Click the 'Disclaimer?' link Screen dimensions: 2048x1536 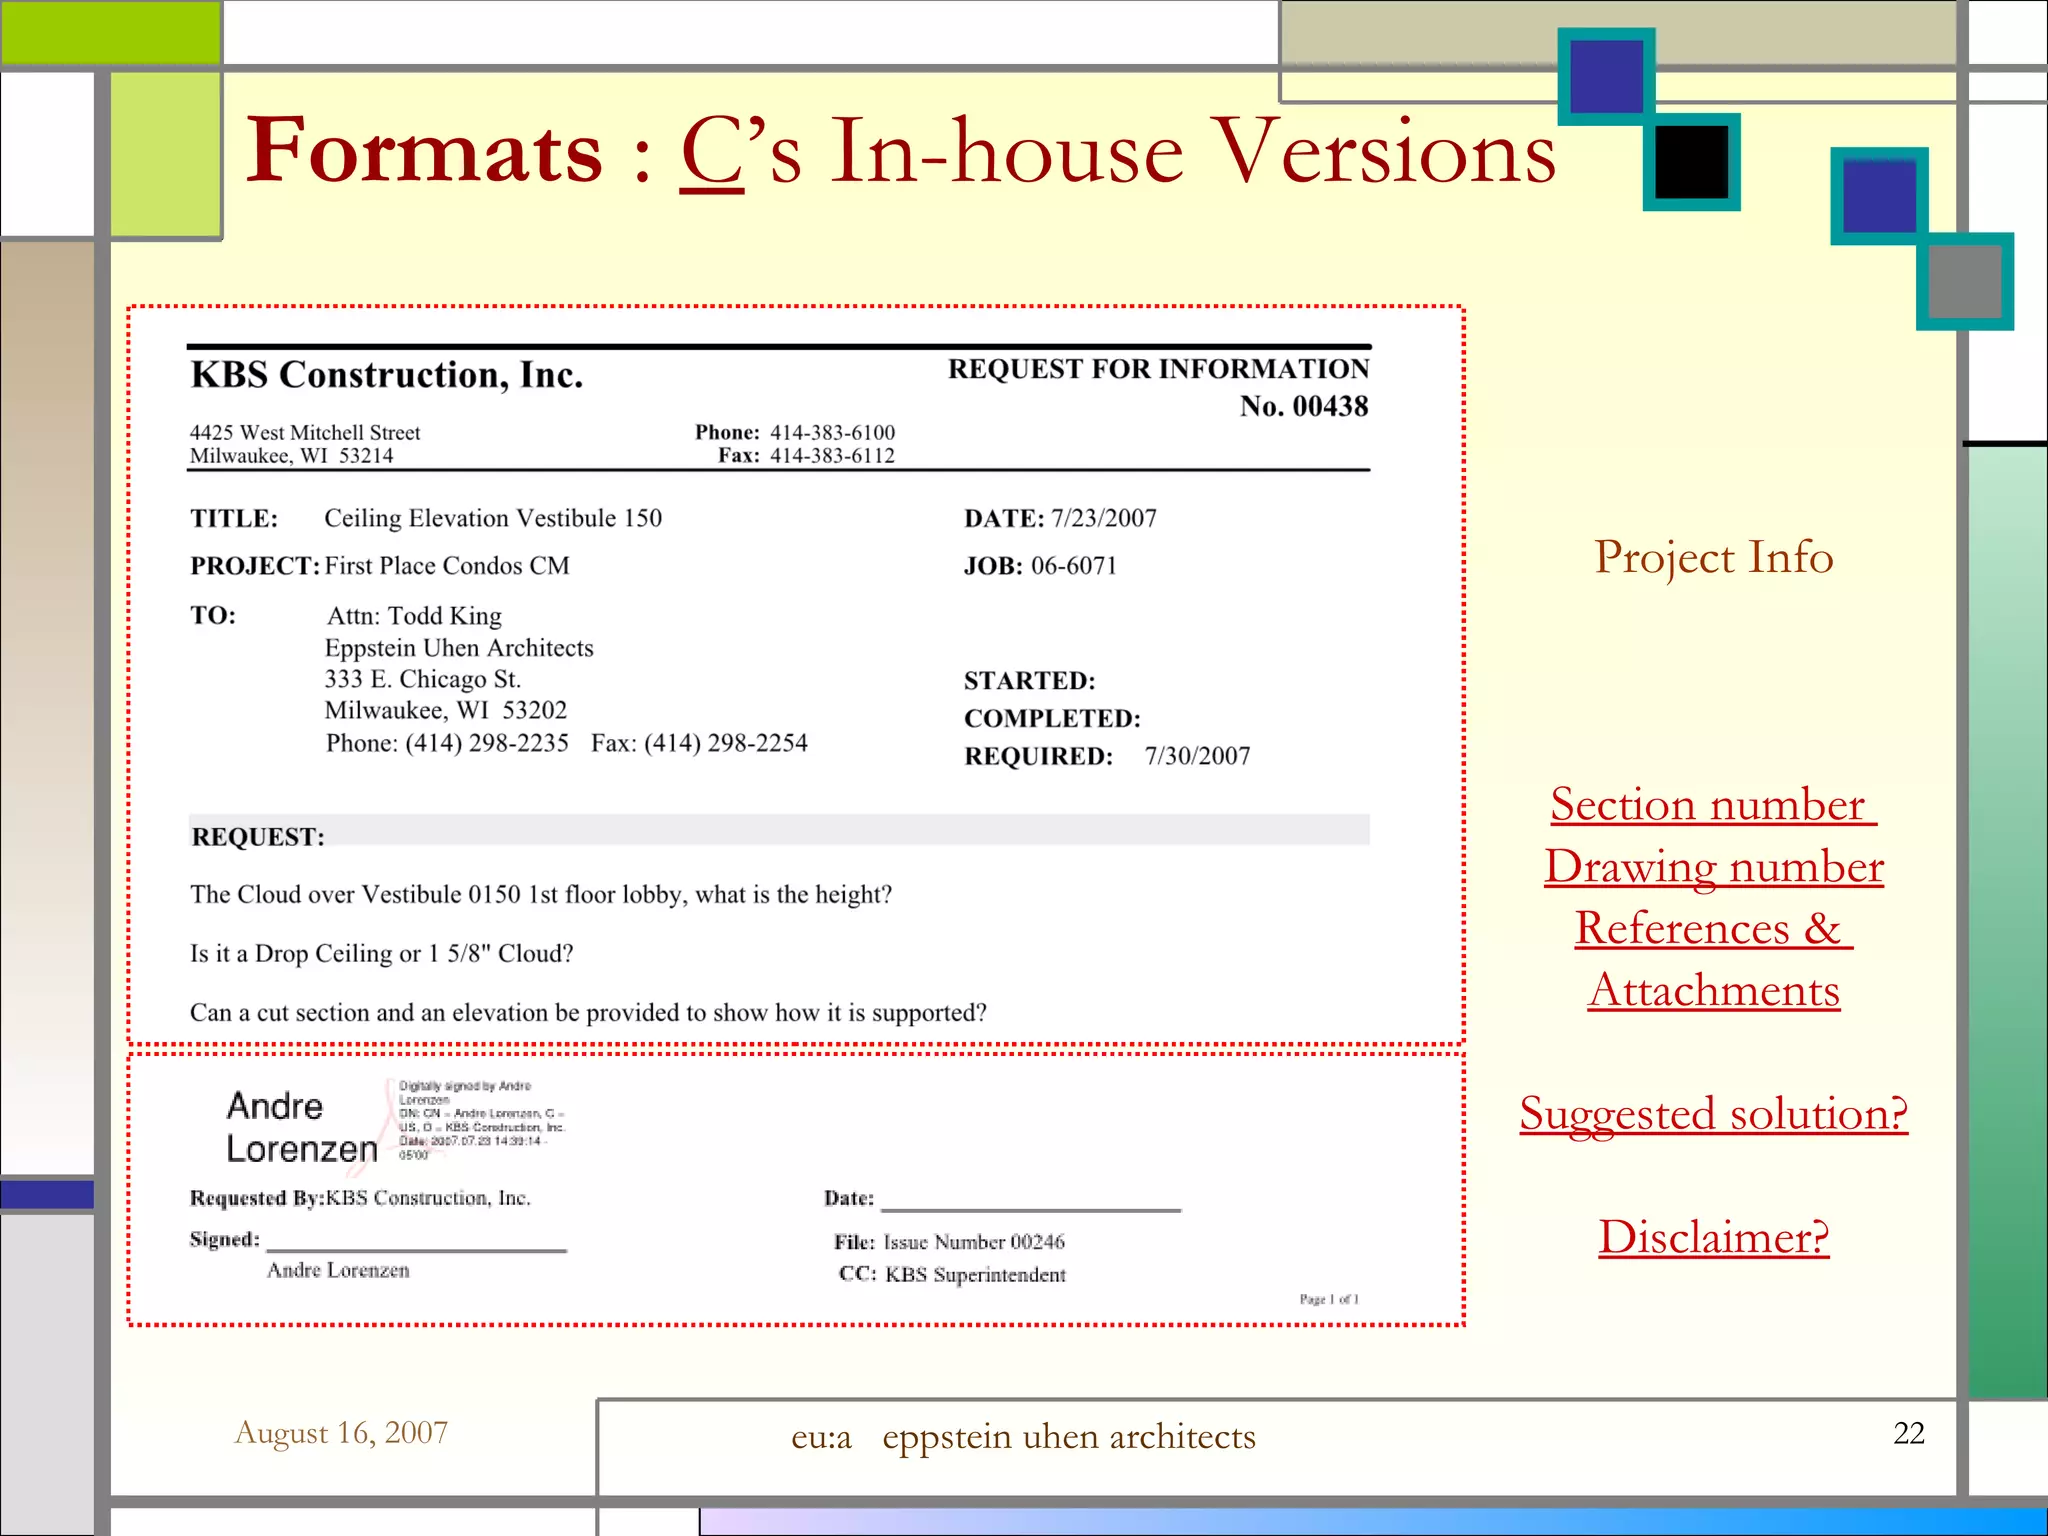(x=1714, y=1237)
